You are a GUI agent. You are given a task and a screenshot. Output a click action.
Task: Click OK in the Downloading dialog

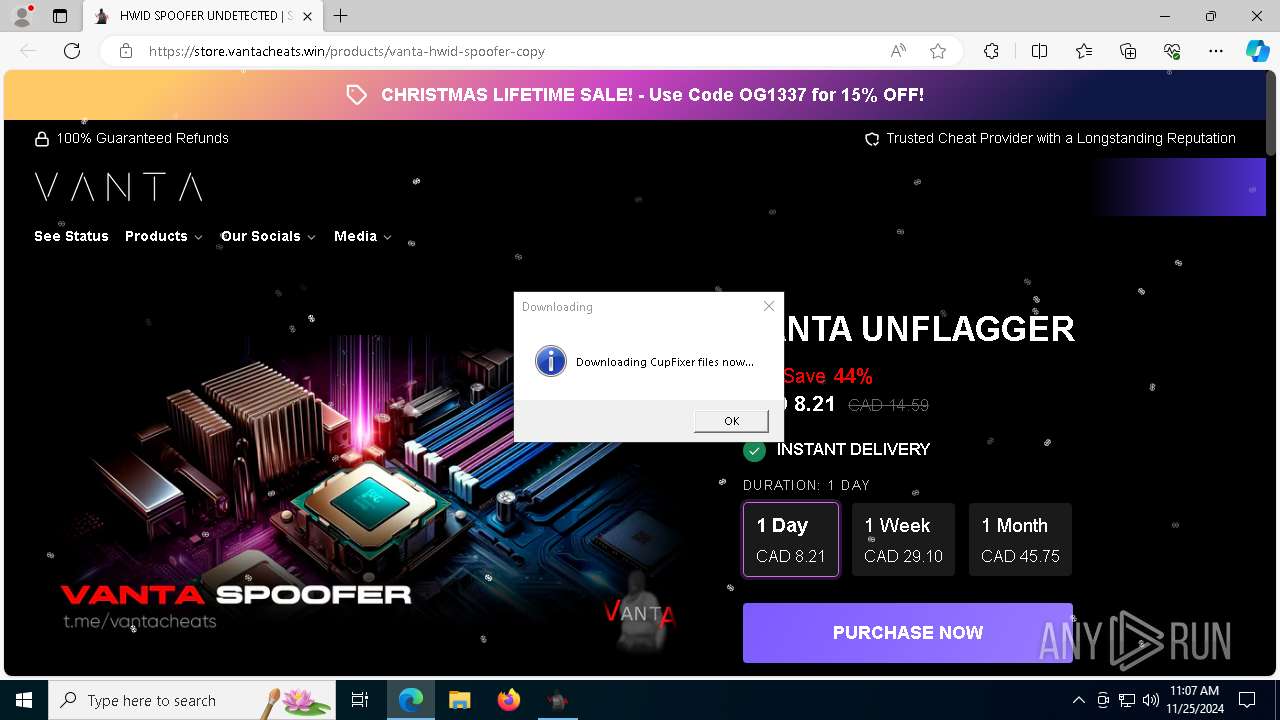[x=731, y=421]
